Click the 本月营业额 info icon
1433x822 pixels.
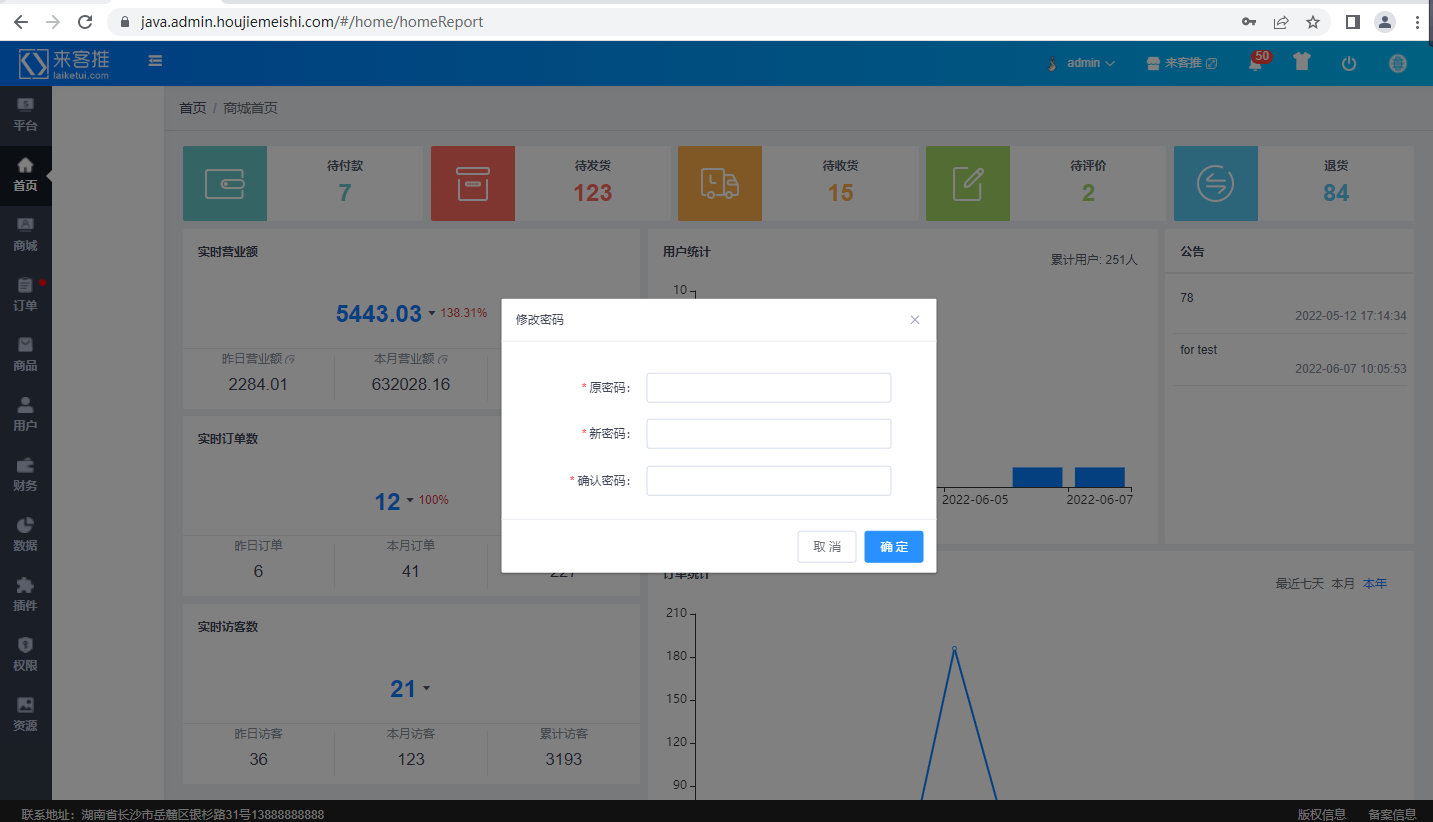(443, 359)
